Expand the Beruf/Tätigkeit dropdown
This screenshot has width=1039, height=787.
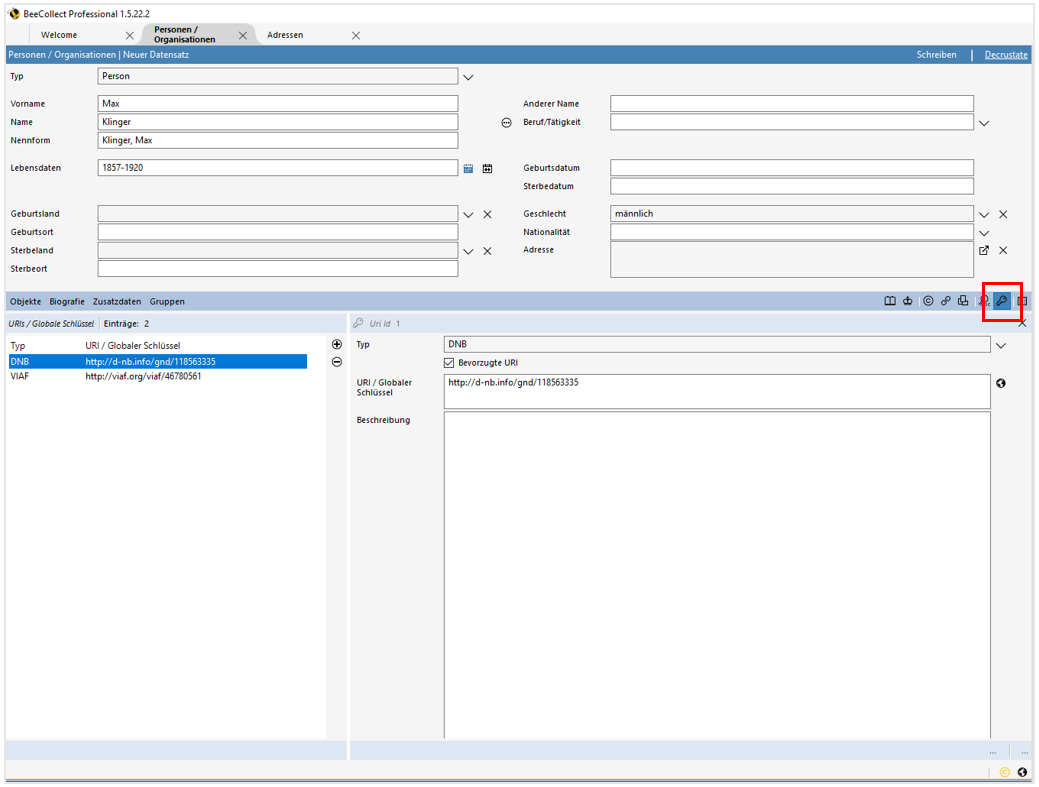pos(984,121)
